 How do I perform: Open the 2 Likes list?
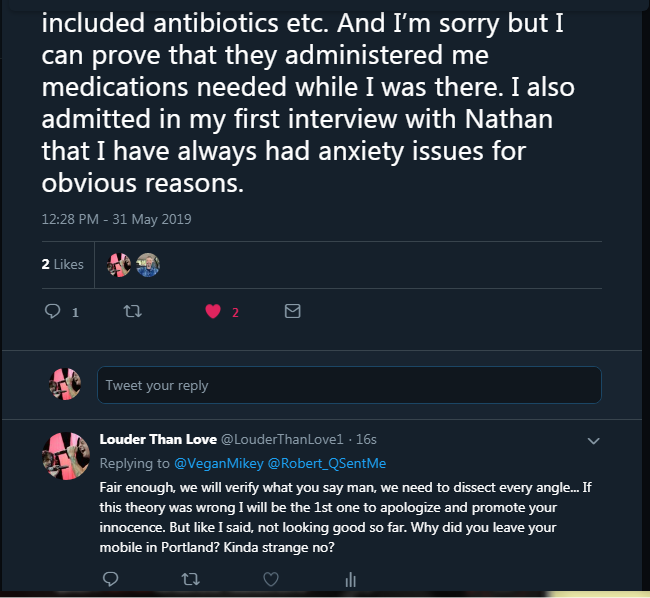click(62, 264)
